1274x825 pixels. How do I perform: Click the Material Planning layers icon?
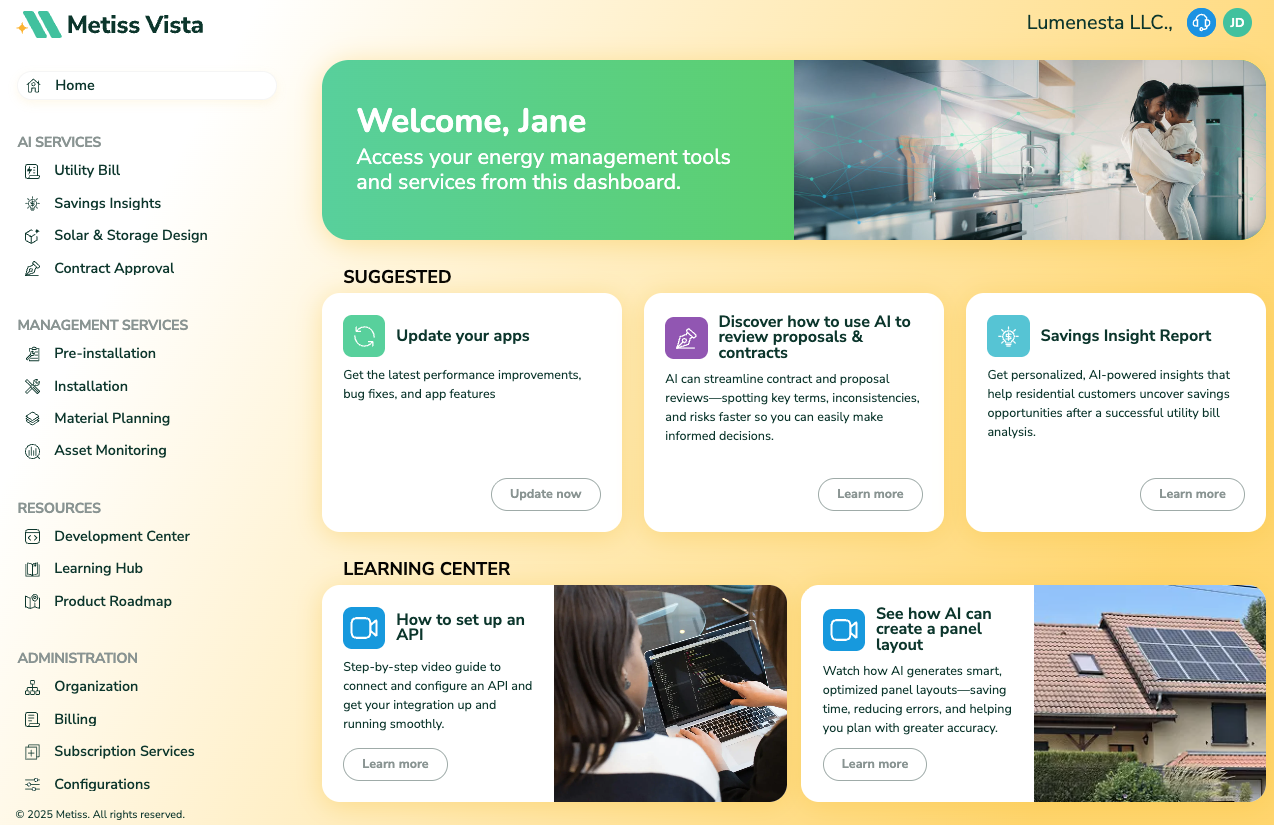pyautogui.click(x=33, y=419)
